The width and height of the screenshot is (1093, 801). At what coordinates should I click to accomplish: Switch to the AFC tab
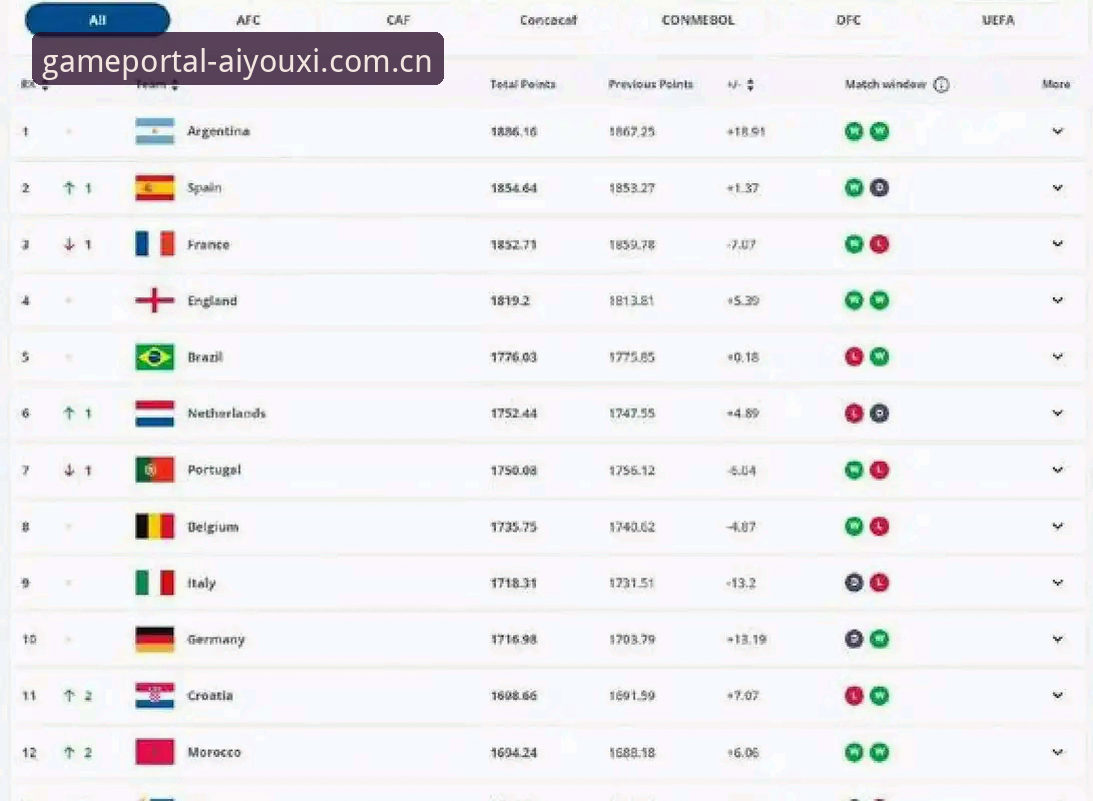pos(248,20)
